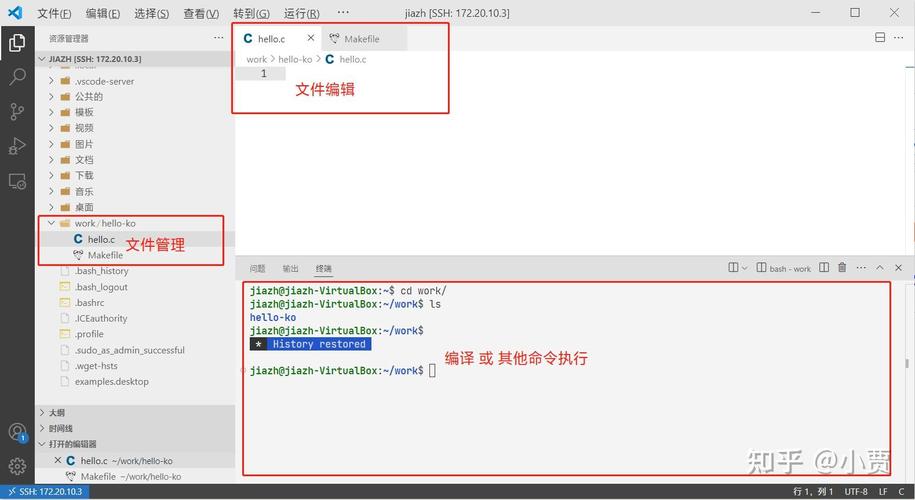Close the hello.c editor tab
The width and height of the screenshot is (915, 500).
pyautogui.click(x=310, y=38)
